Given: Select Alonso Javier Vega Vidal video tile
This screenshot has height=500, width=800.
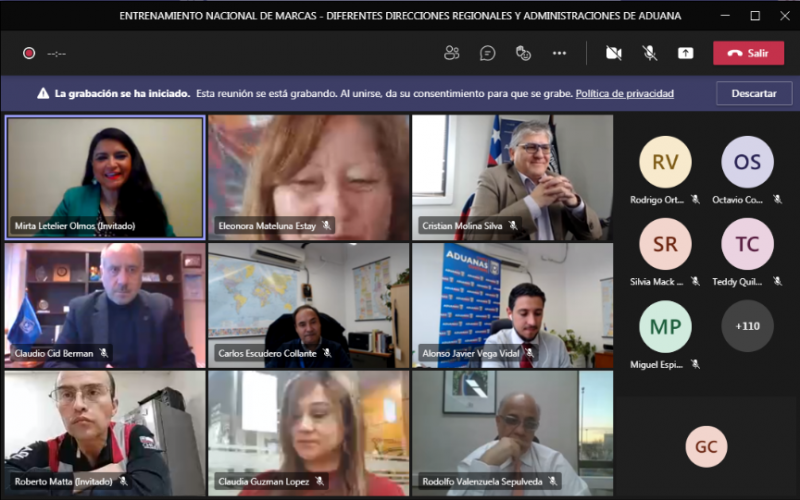Looking at the screenshot, I should [x=512, y=305].
